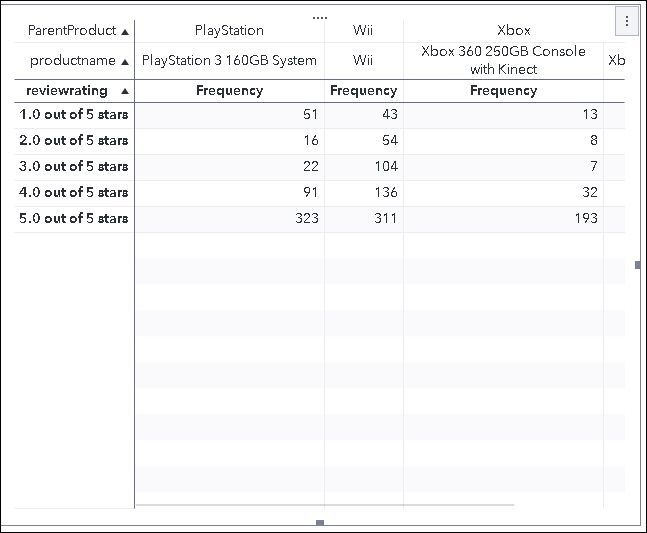Click the dotted drag handle at top
Viewport: 647px width, 533px height.
coord(320,18)
